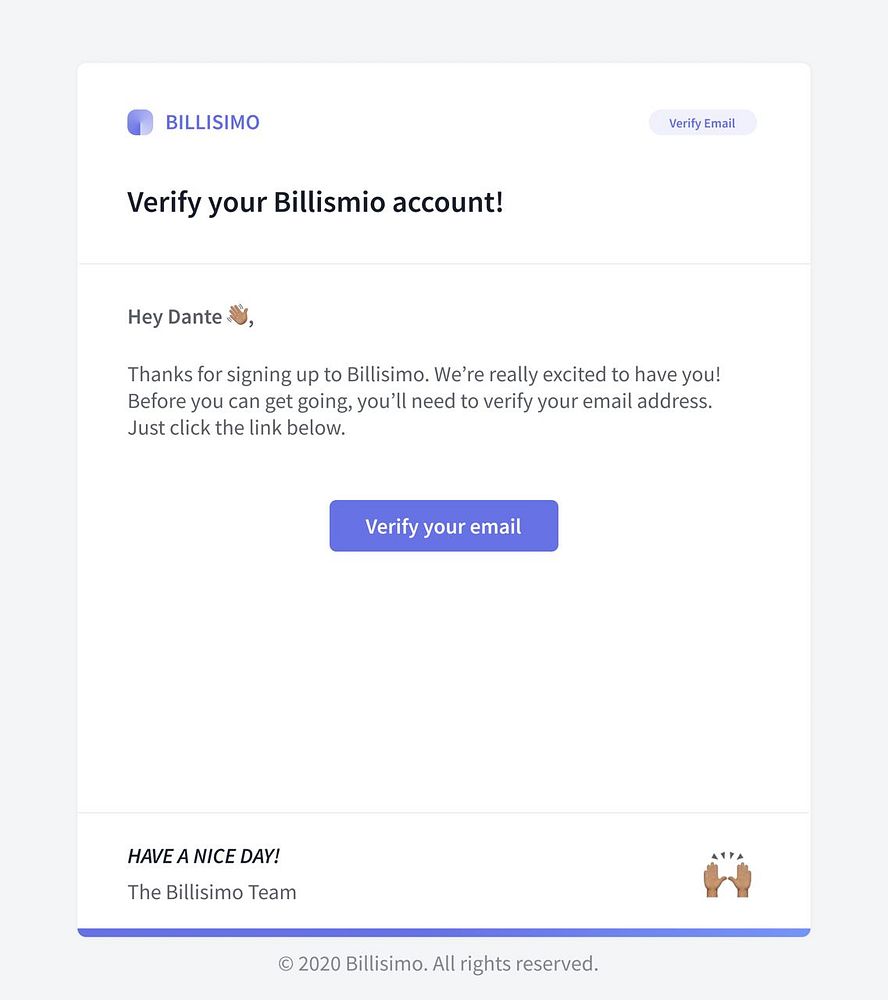
Task: Click the divider line above the footer
Action: pos(444,812)
